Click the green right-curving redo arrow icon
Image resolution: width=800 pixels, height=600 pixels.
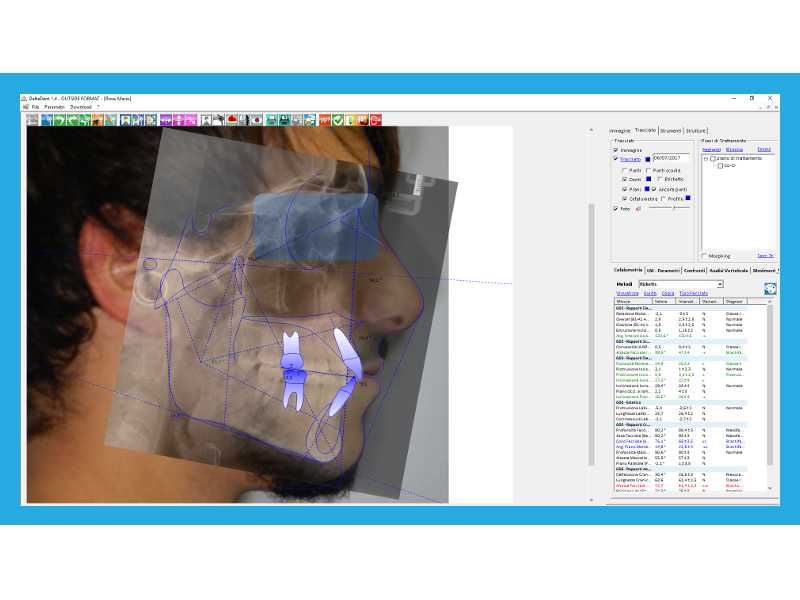click(x=72, y=120)
